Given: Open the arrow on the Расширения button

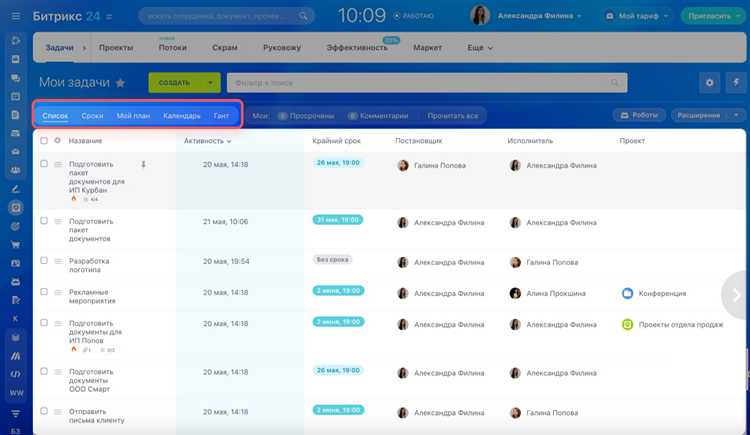Looking at the screenshot, I should [736, 115].
